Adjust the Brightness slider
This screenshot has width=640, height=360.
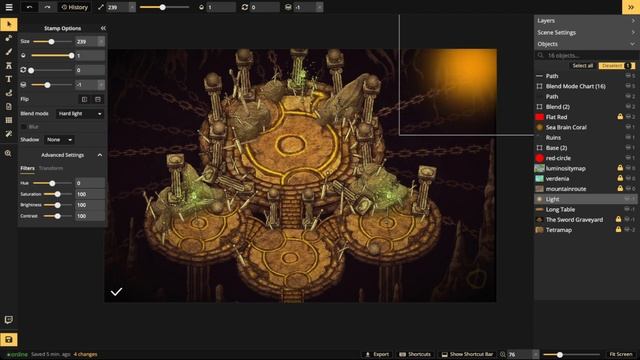coord(58,205)
